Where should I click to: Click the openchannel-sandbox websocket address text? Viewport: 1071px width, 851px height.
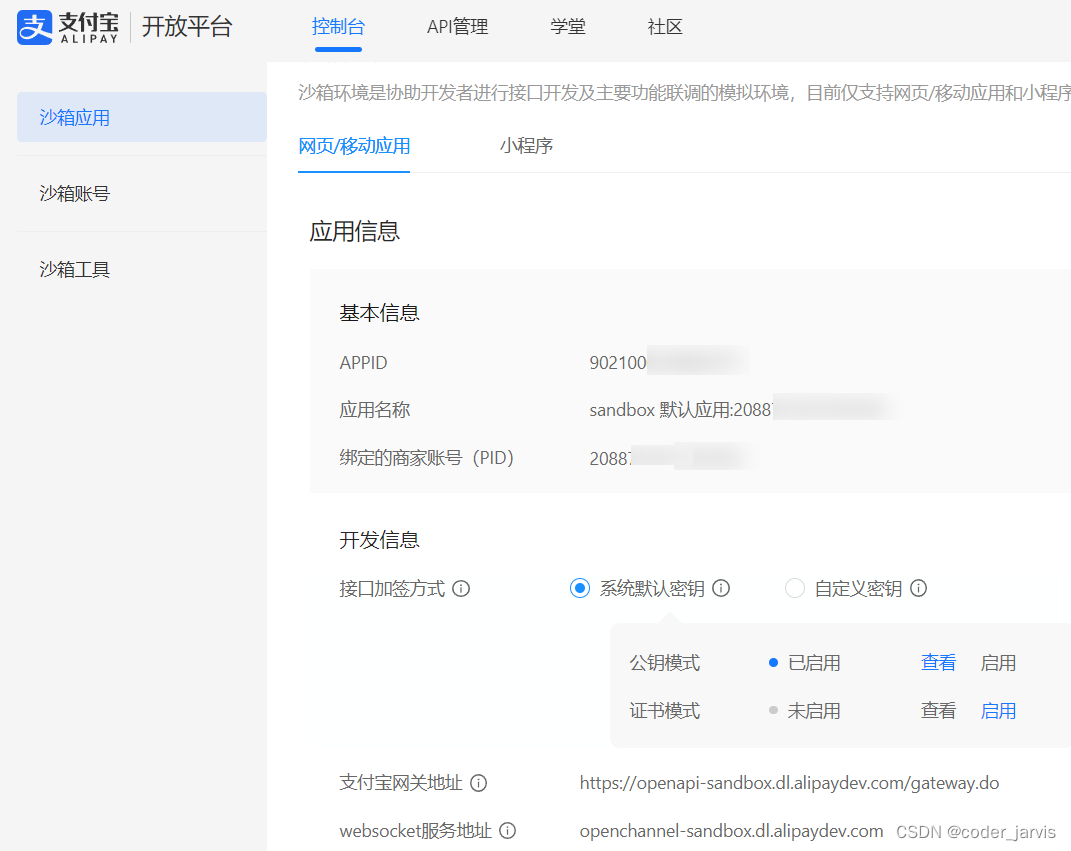731,831
